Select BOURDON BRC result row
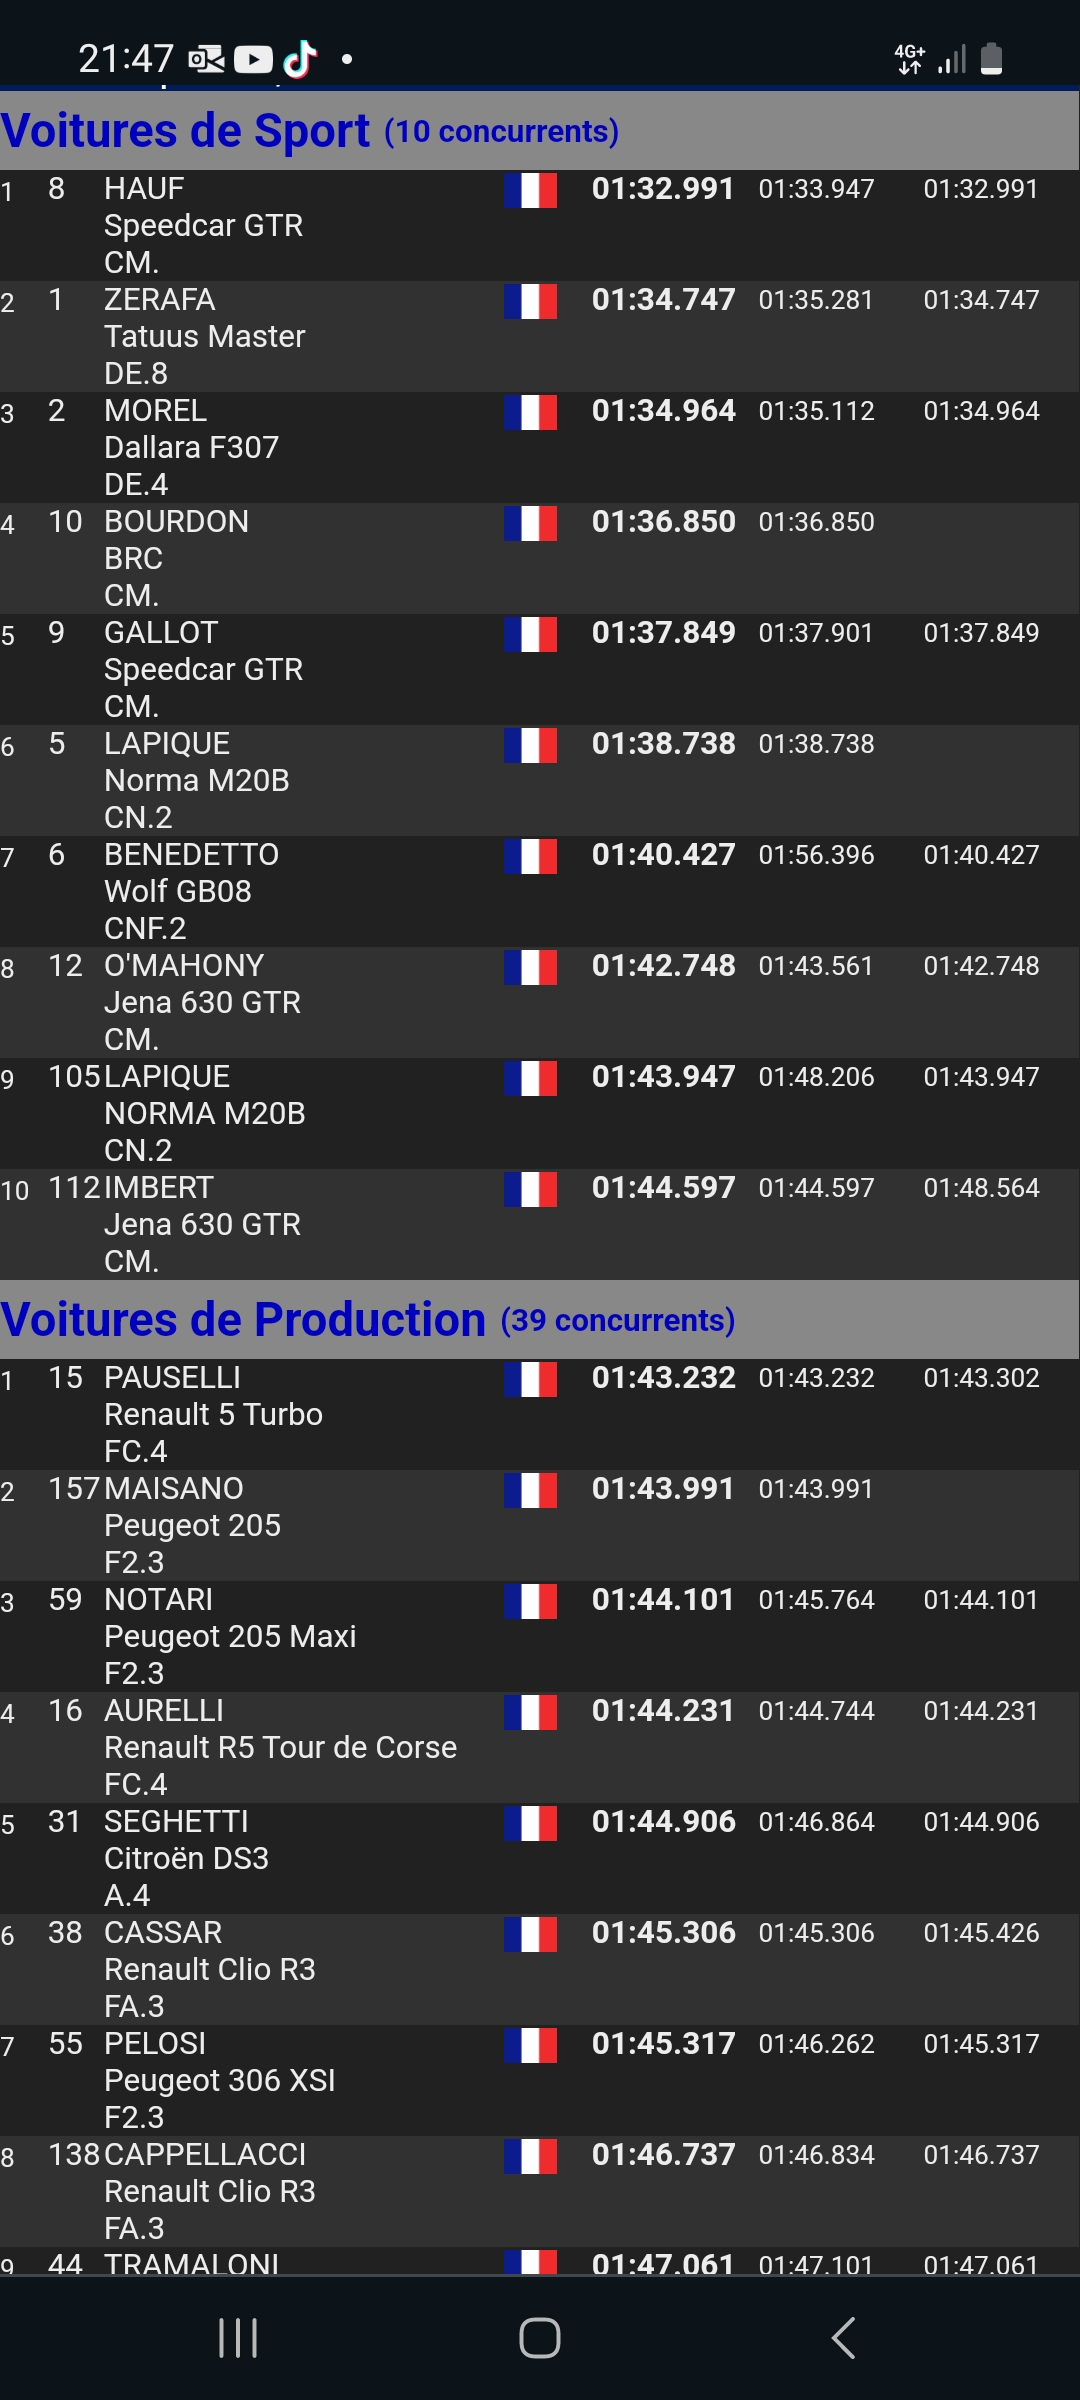The width and height of the screenshot is (1080, 2400). tap(540, 558)
